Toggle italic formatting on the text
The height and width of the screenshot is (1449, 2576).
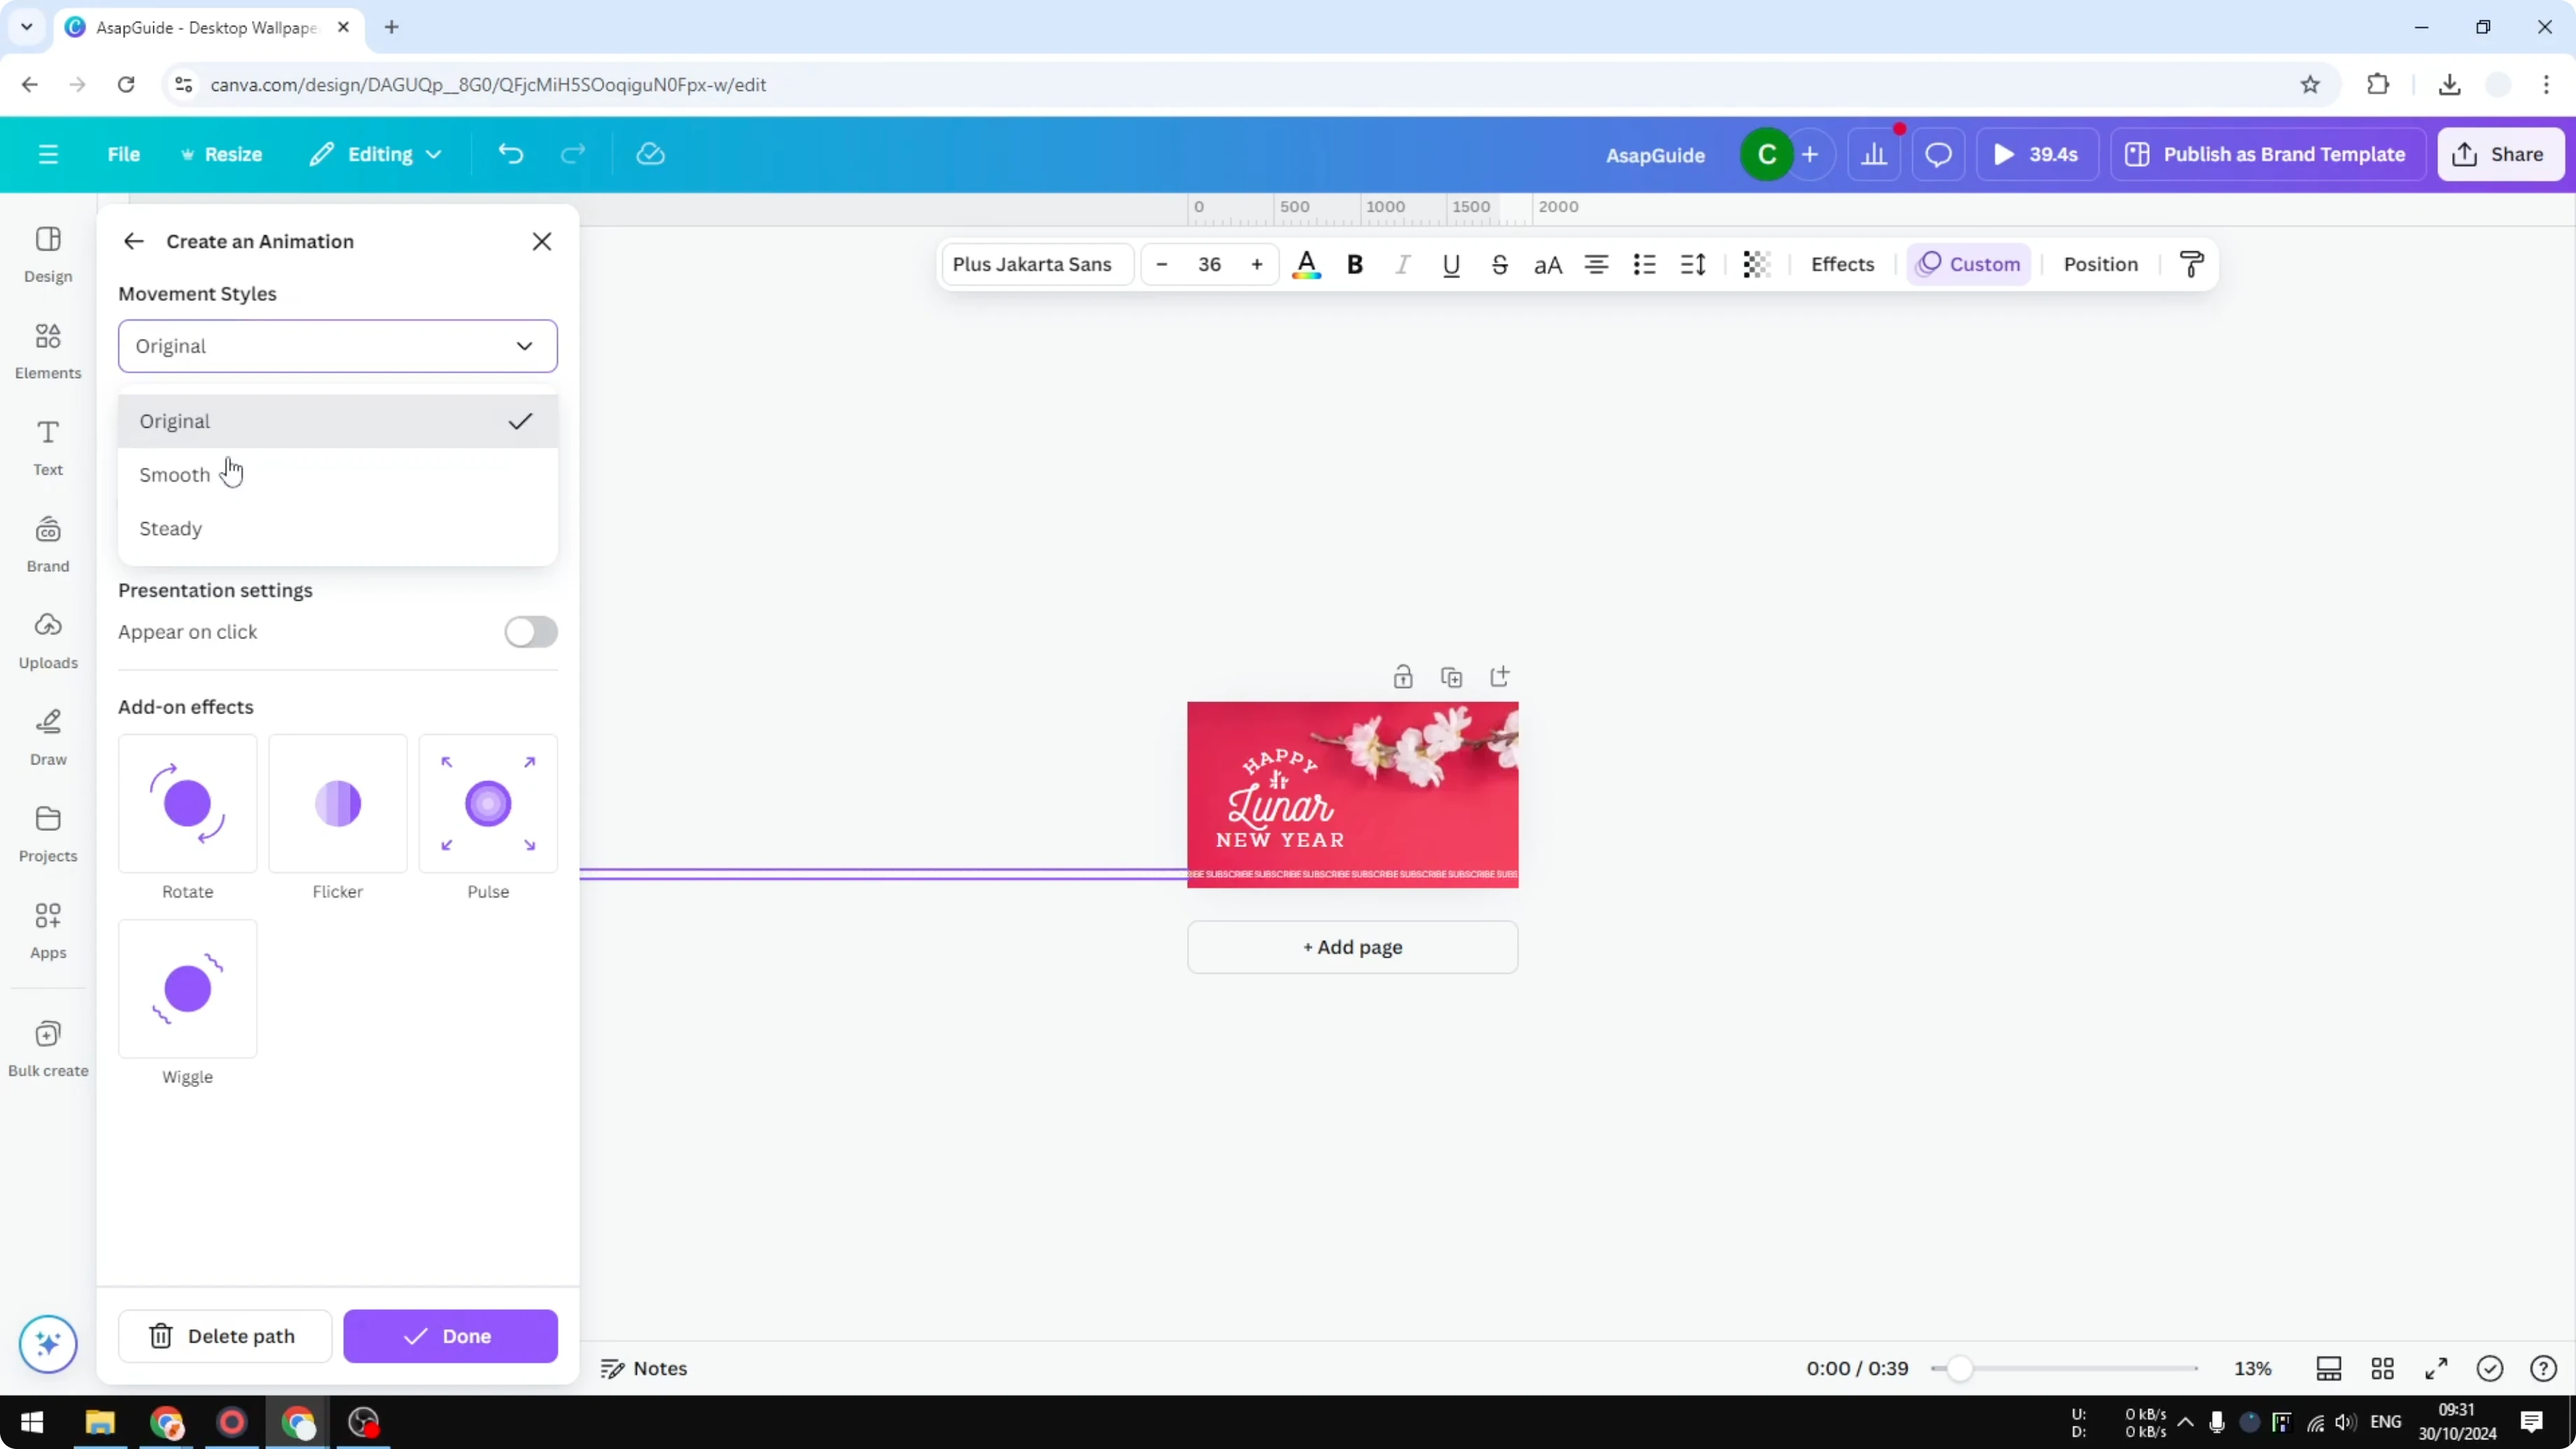point(1402,264)
